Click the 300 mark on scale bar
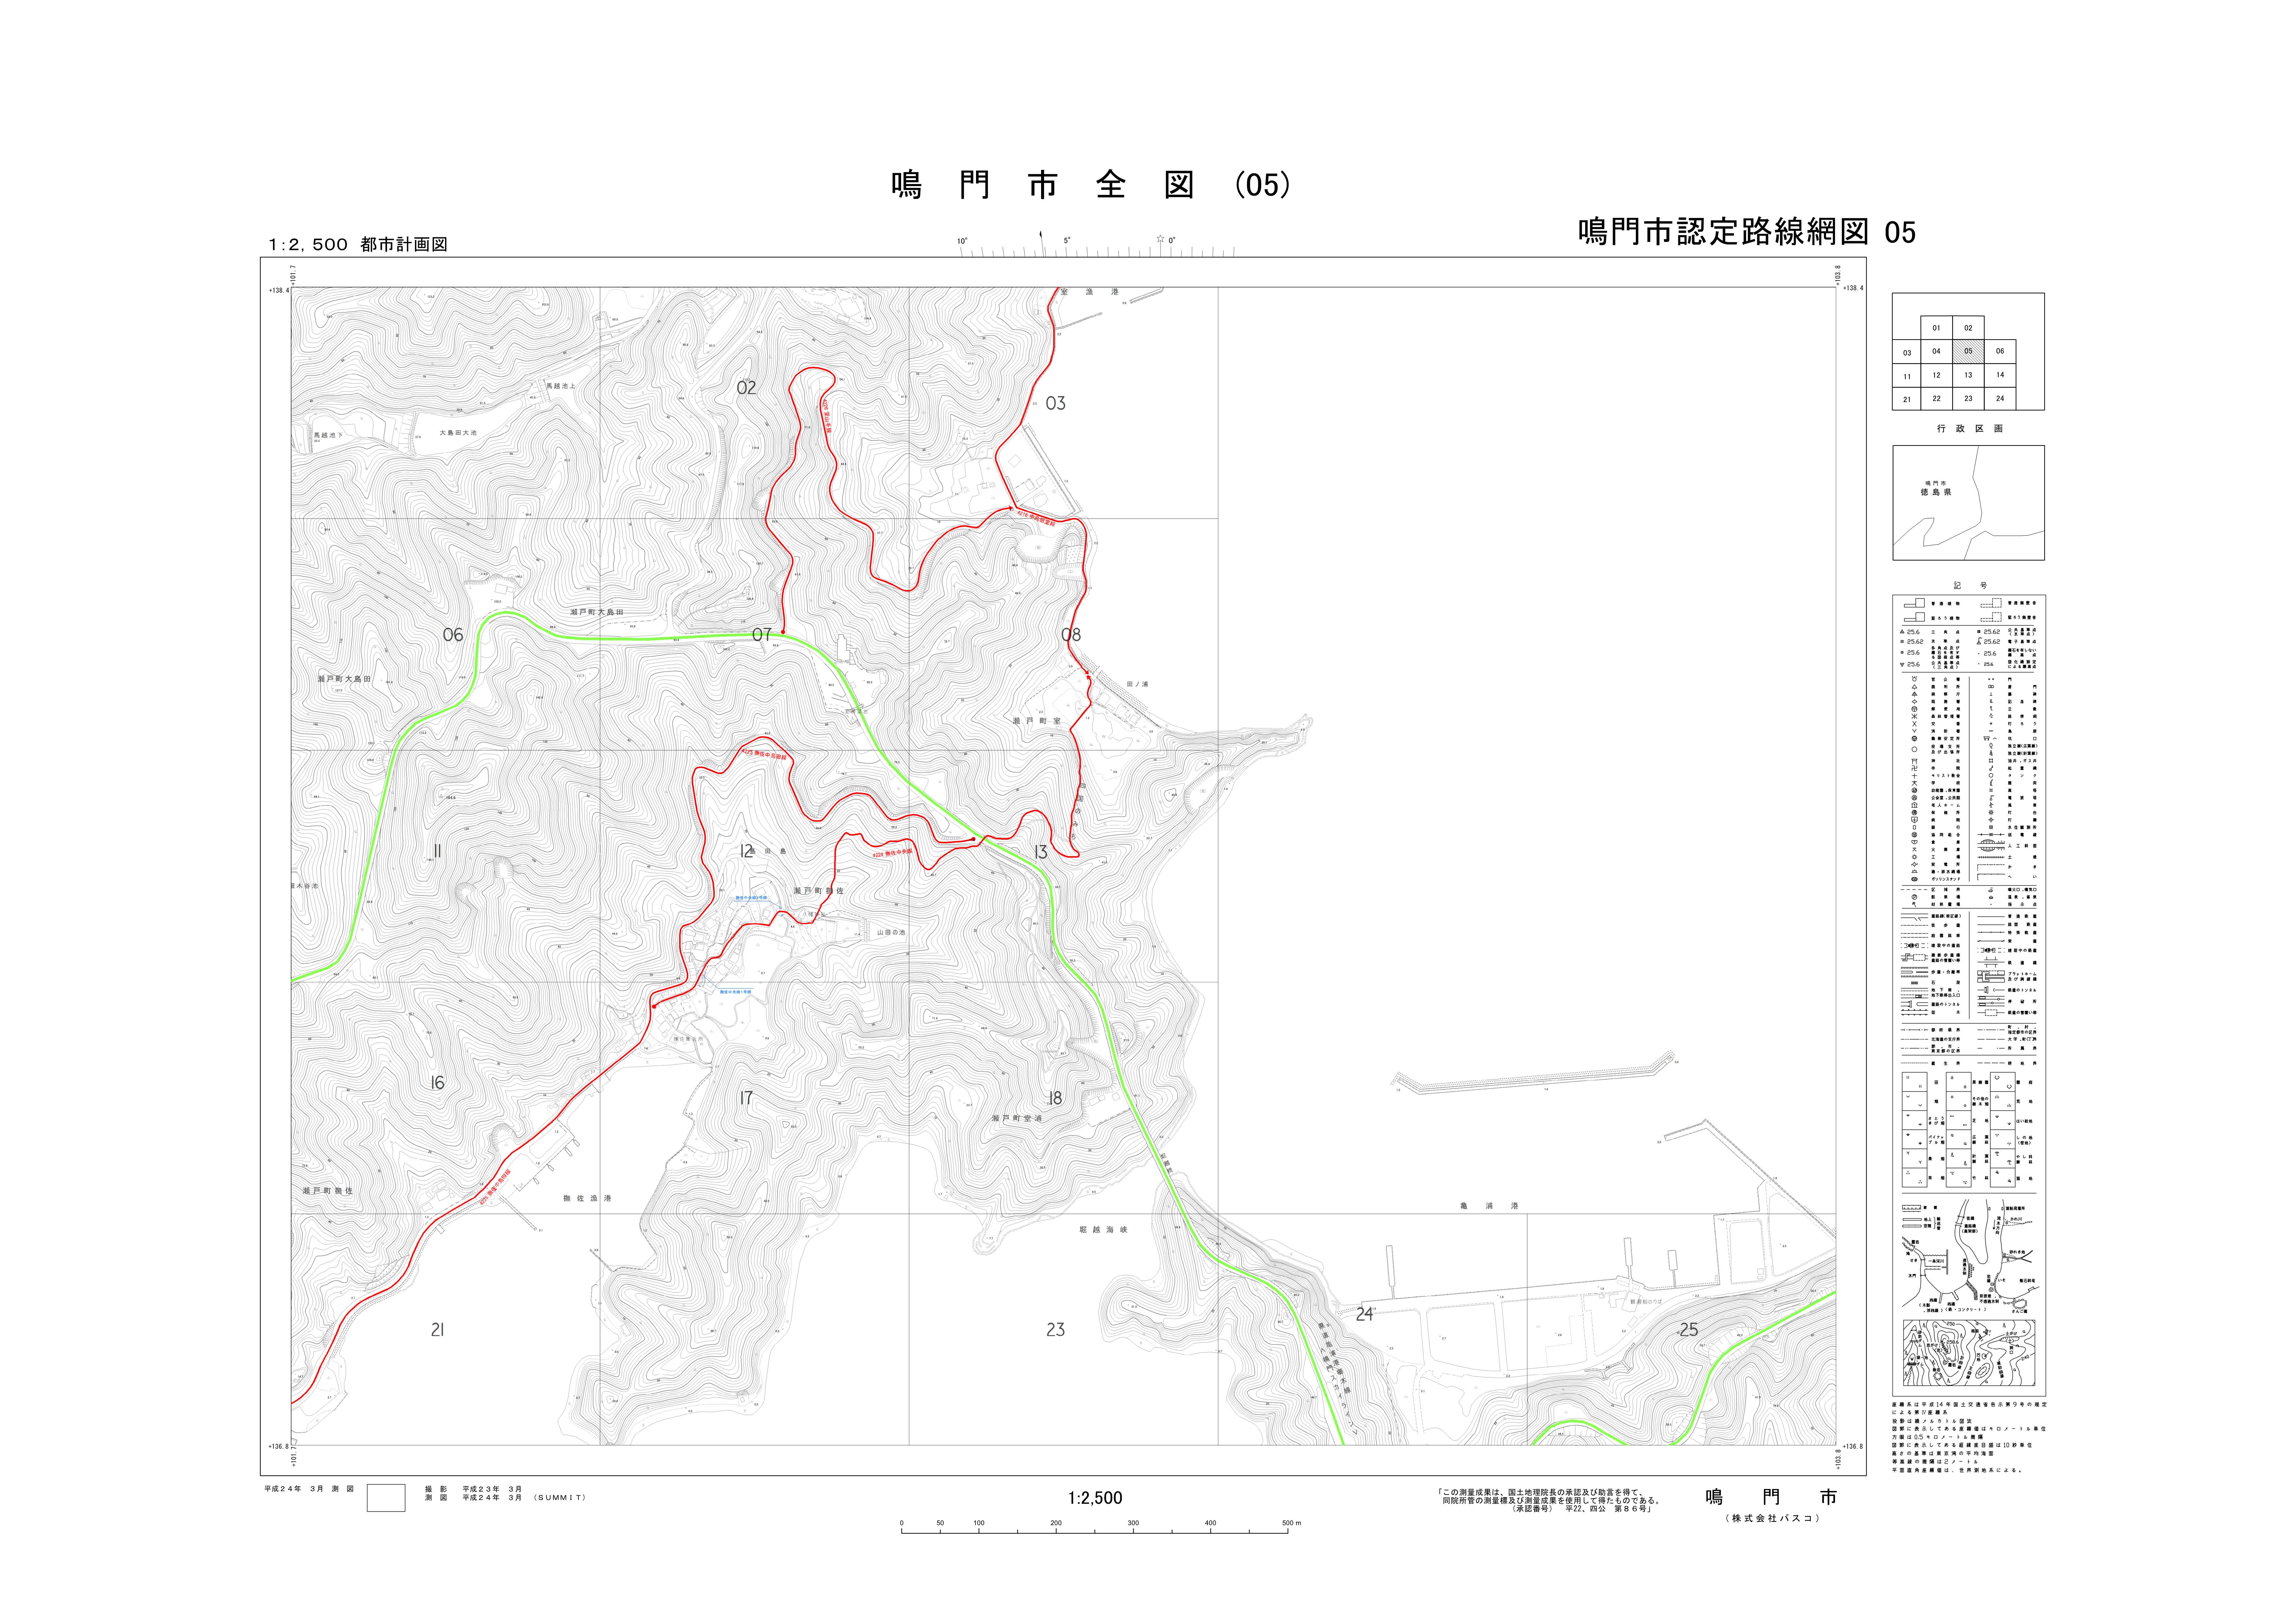This screenshot has height=1624, width=2296. pos(1133,1523)
